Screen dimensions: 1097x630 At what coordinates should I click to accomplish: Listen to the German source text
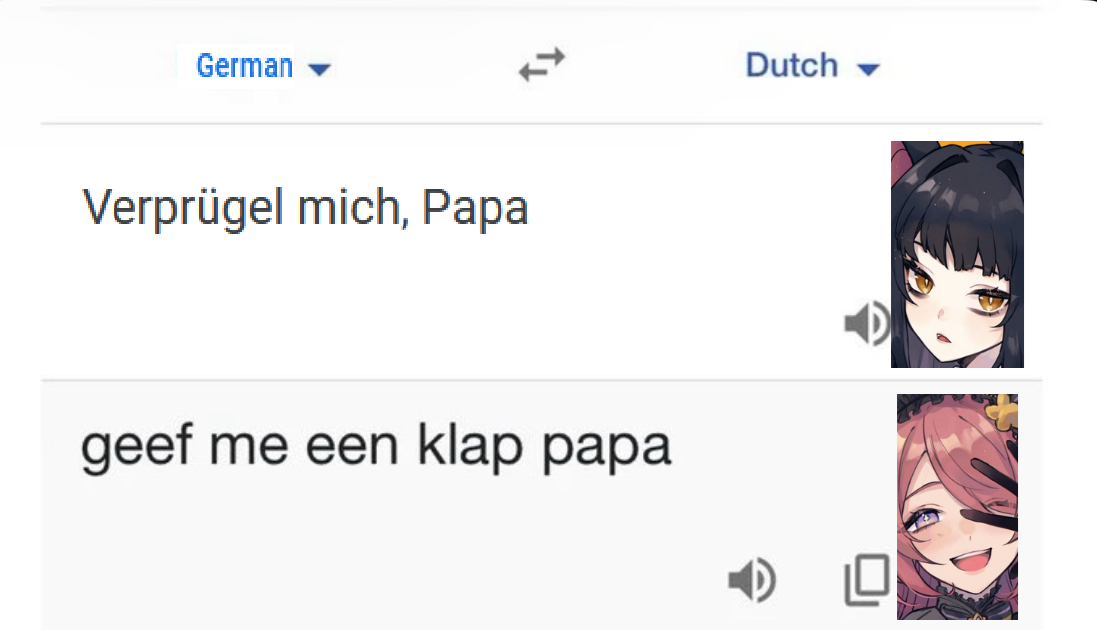click(866, 323)
